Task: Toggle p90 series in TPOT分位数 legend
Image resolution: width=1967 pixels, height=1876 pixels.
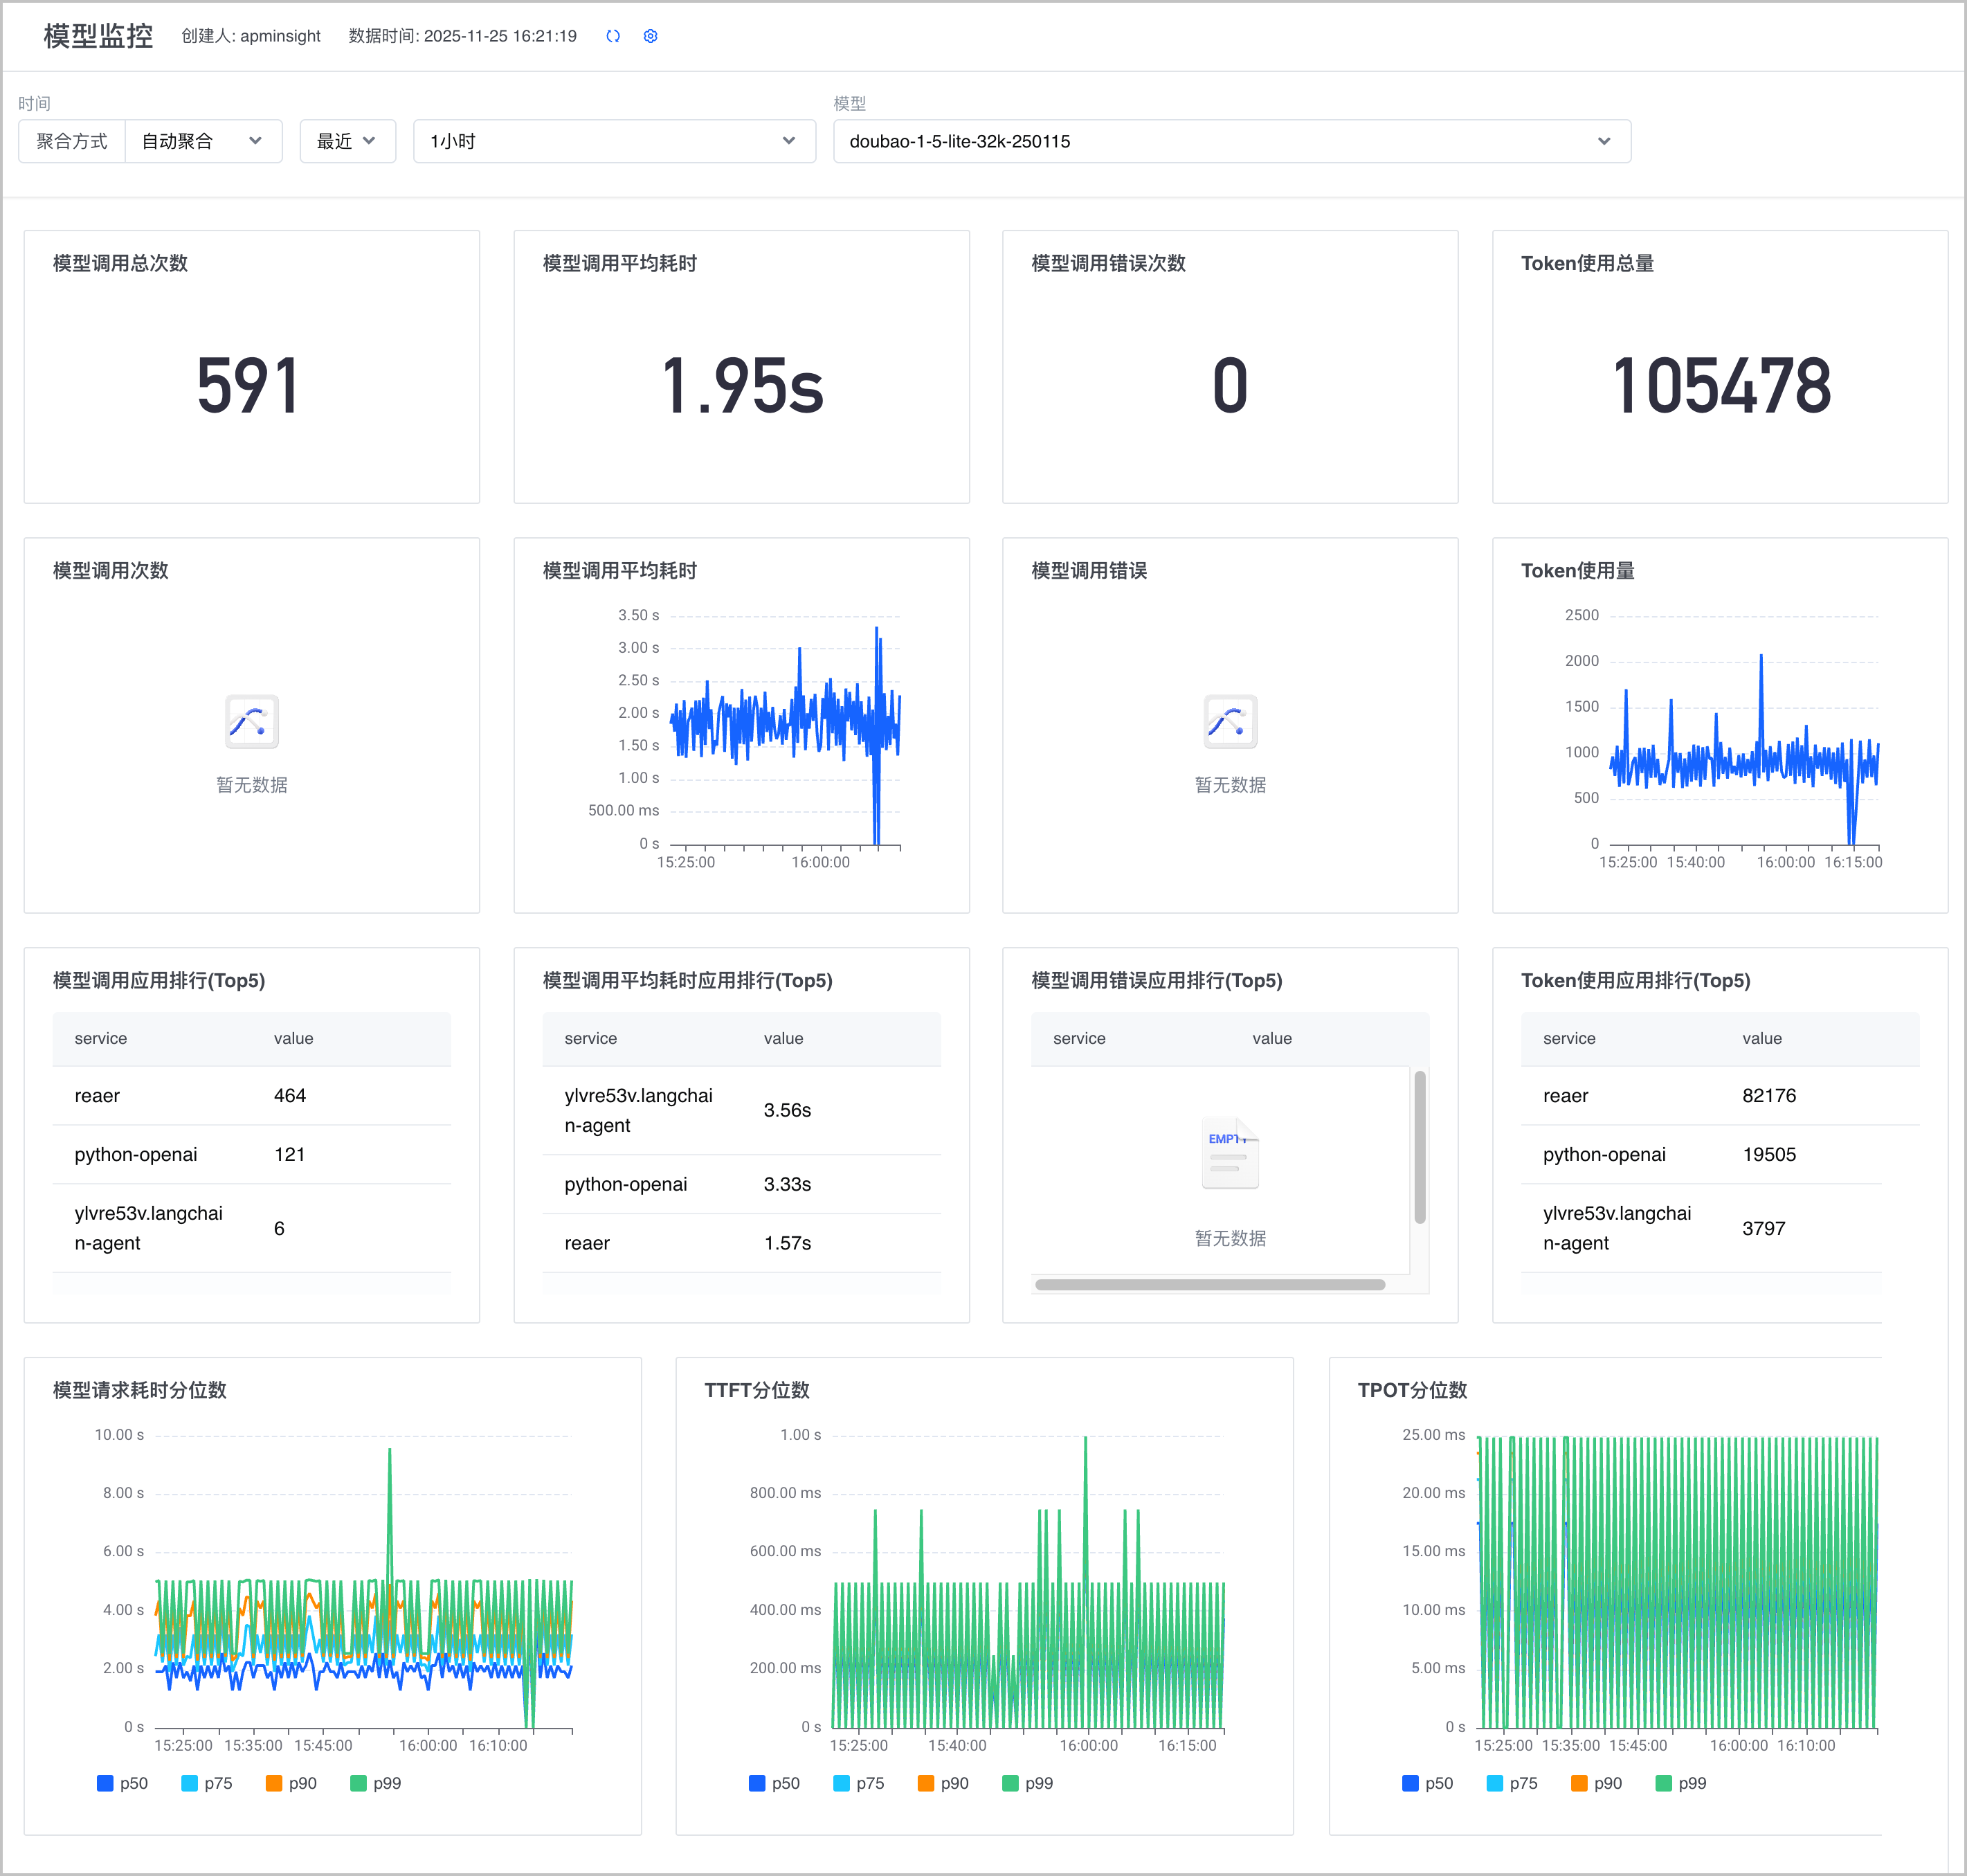Action: [x=1596, y=1783]
